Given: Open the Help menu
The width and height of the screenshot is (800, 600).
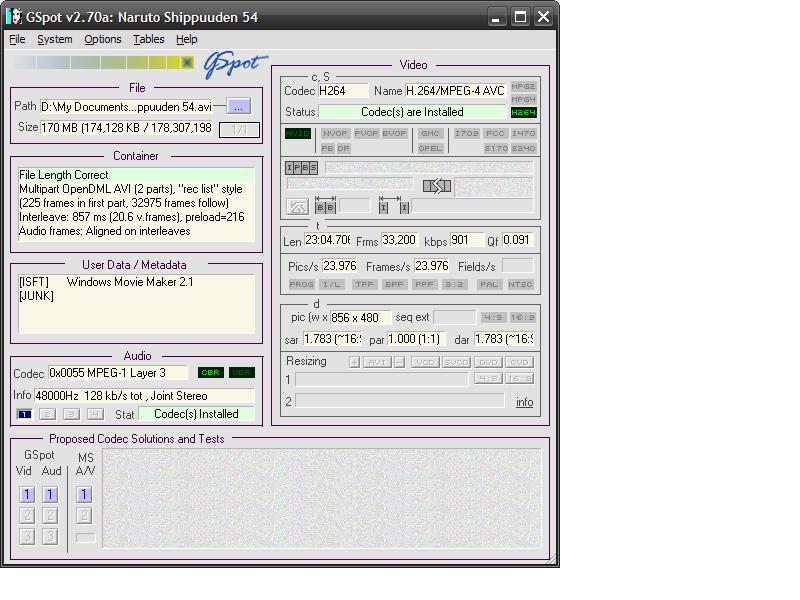Looking at the screenshot, I should point(187,39).
